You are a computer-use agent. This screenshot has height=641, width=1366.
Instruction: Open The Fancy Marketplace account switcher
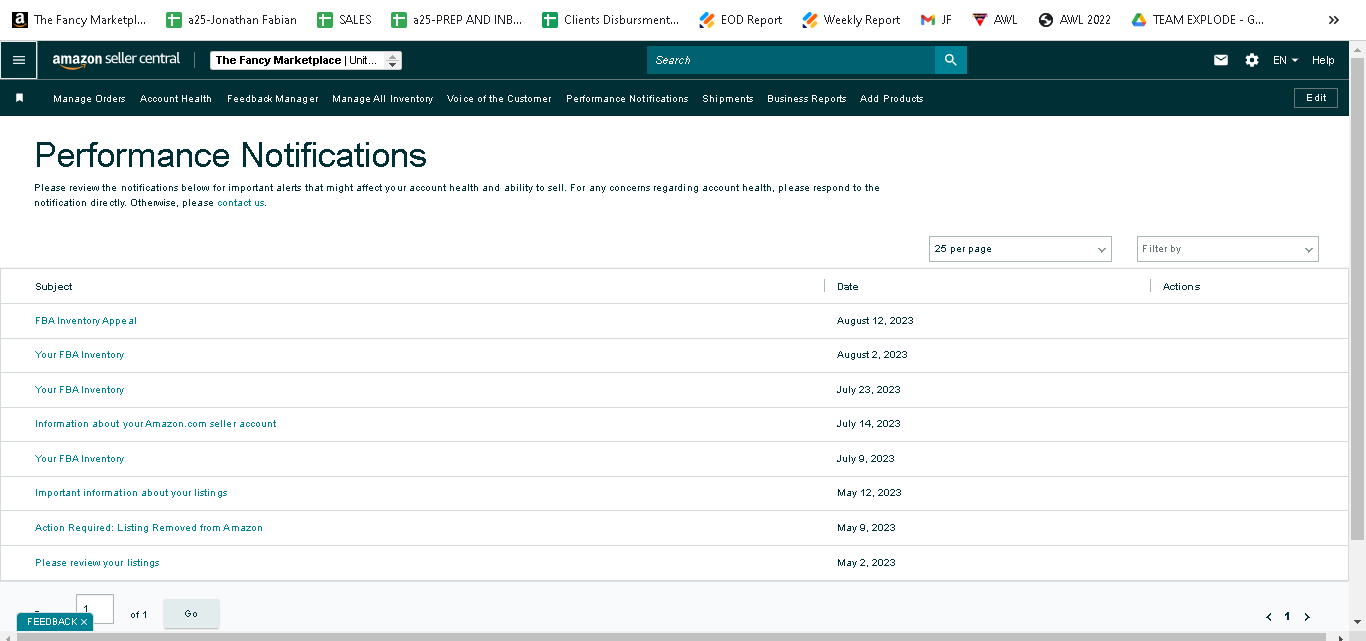point(306,60)
